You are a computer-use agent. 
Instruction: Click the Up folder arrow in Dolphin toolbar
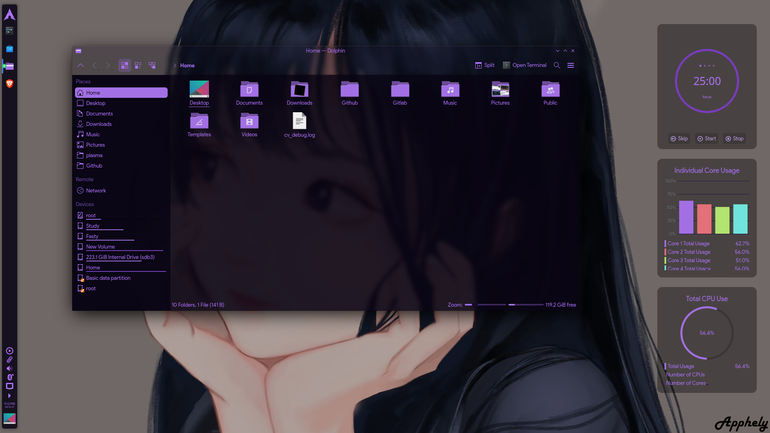point(81,65)
